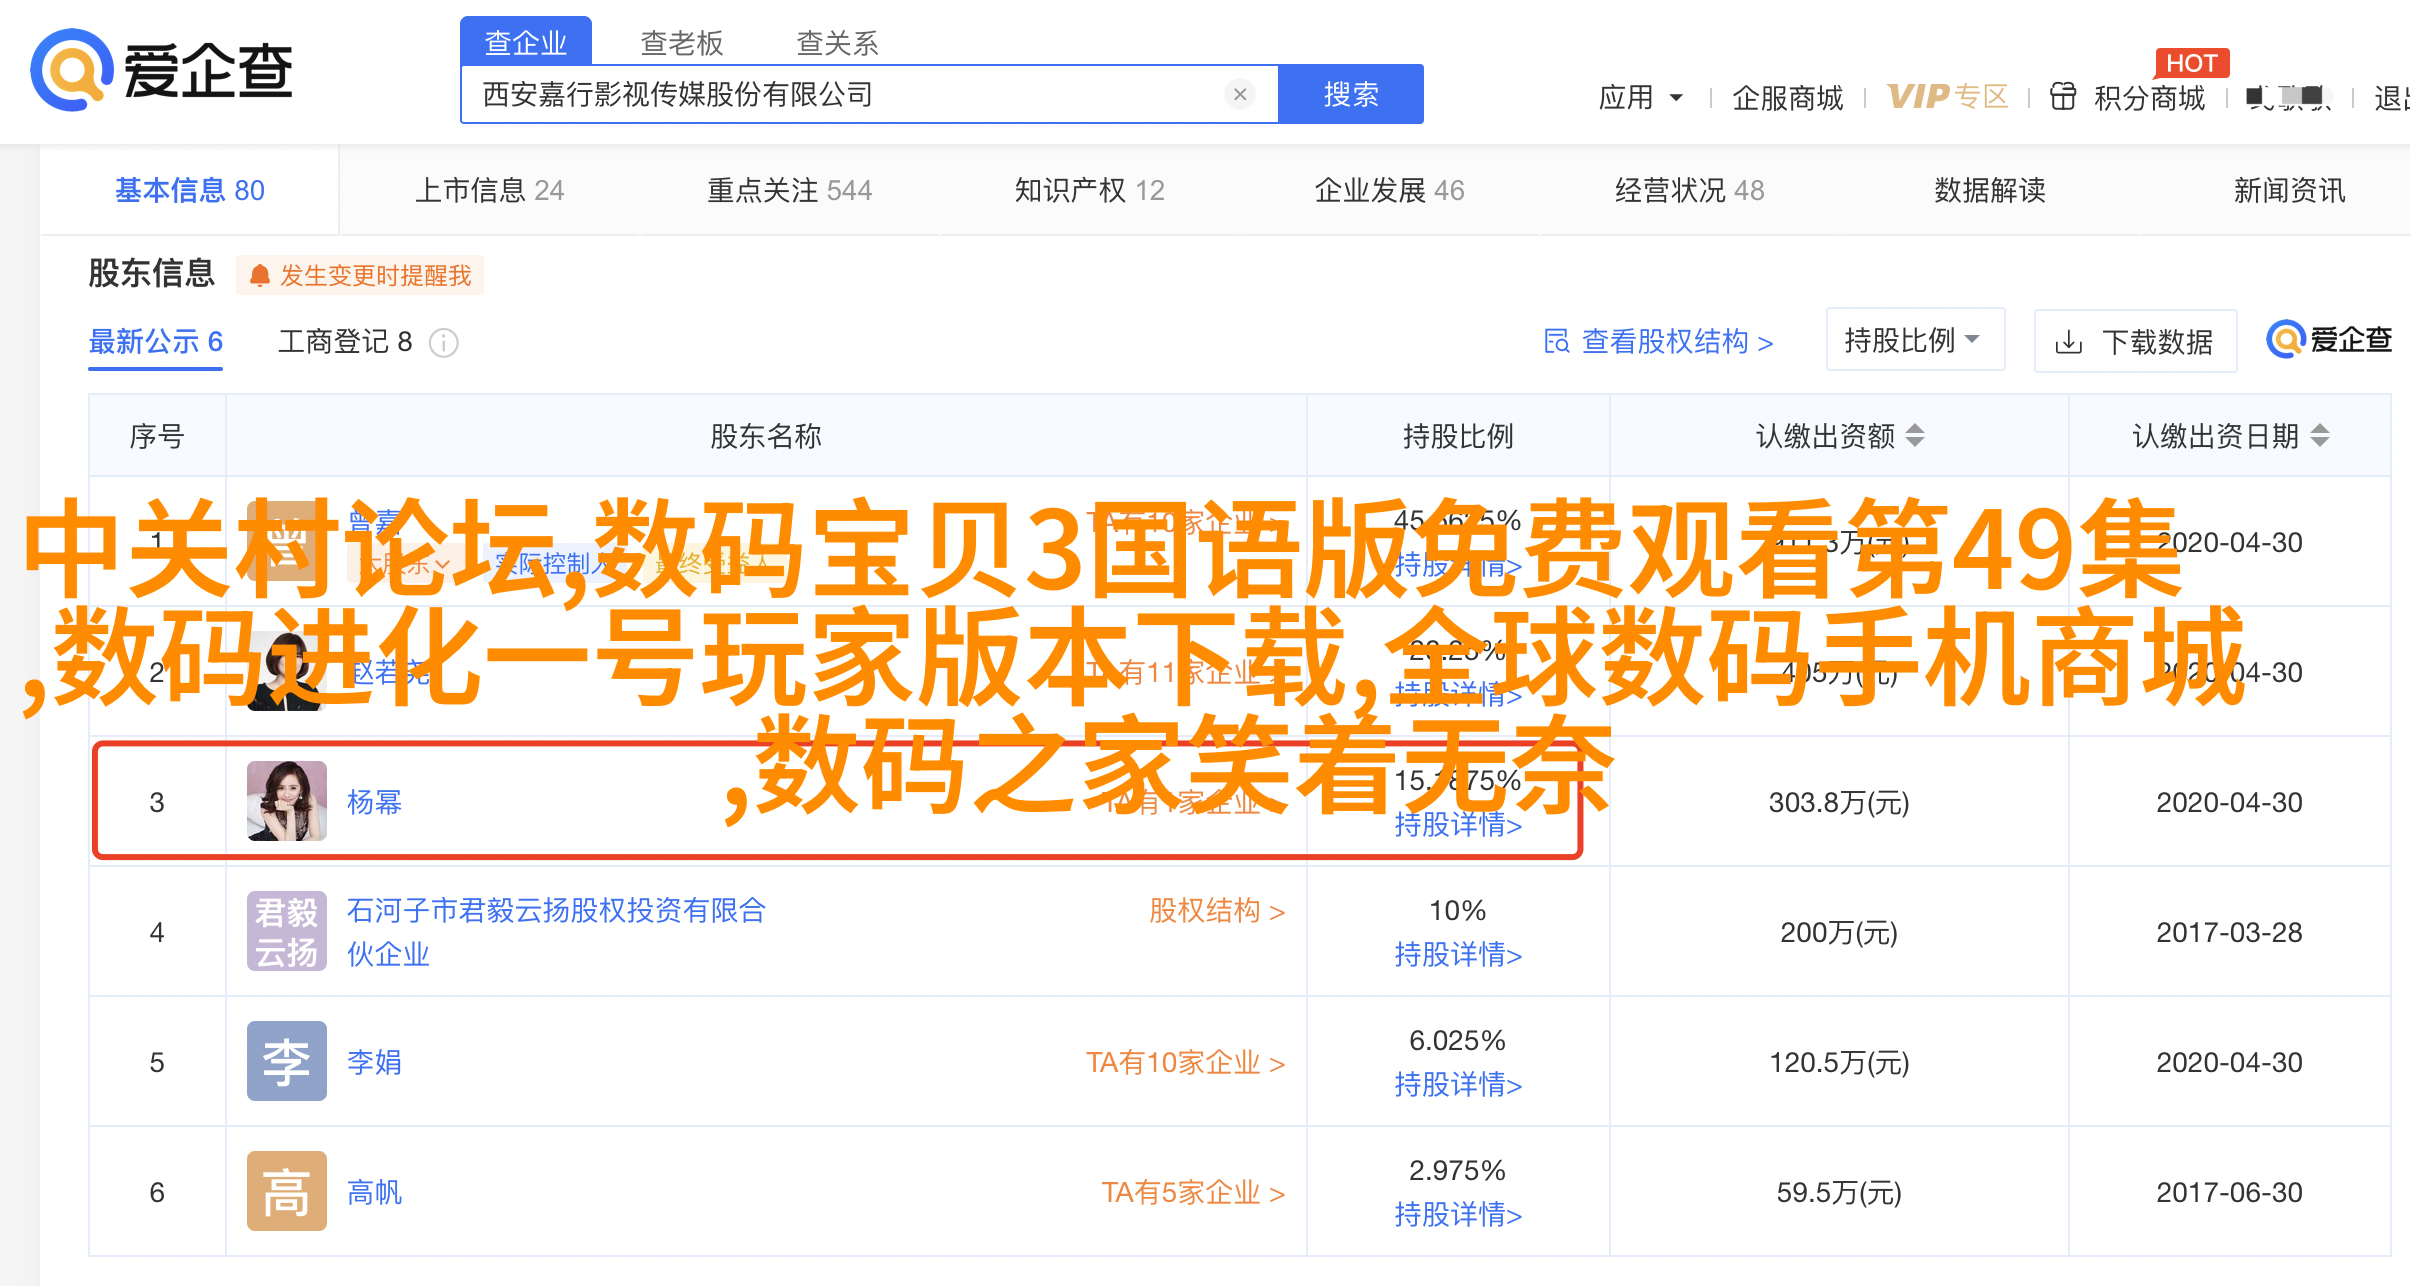Select the 最新公示 6 sub-tab
Viewport: 2410px width, 1286px height.
pos(156,342)
